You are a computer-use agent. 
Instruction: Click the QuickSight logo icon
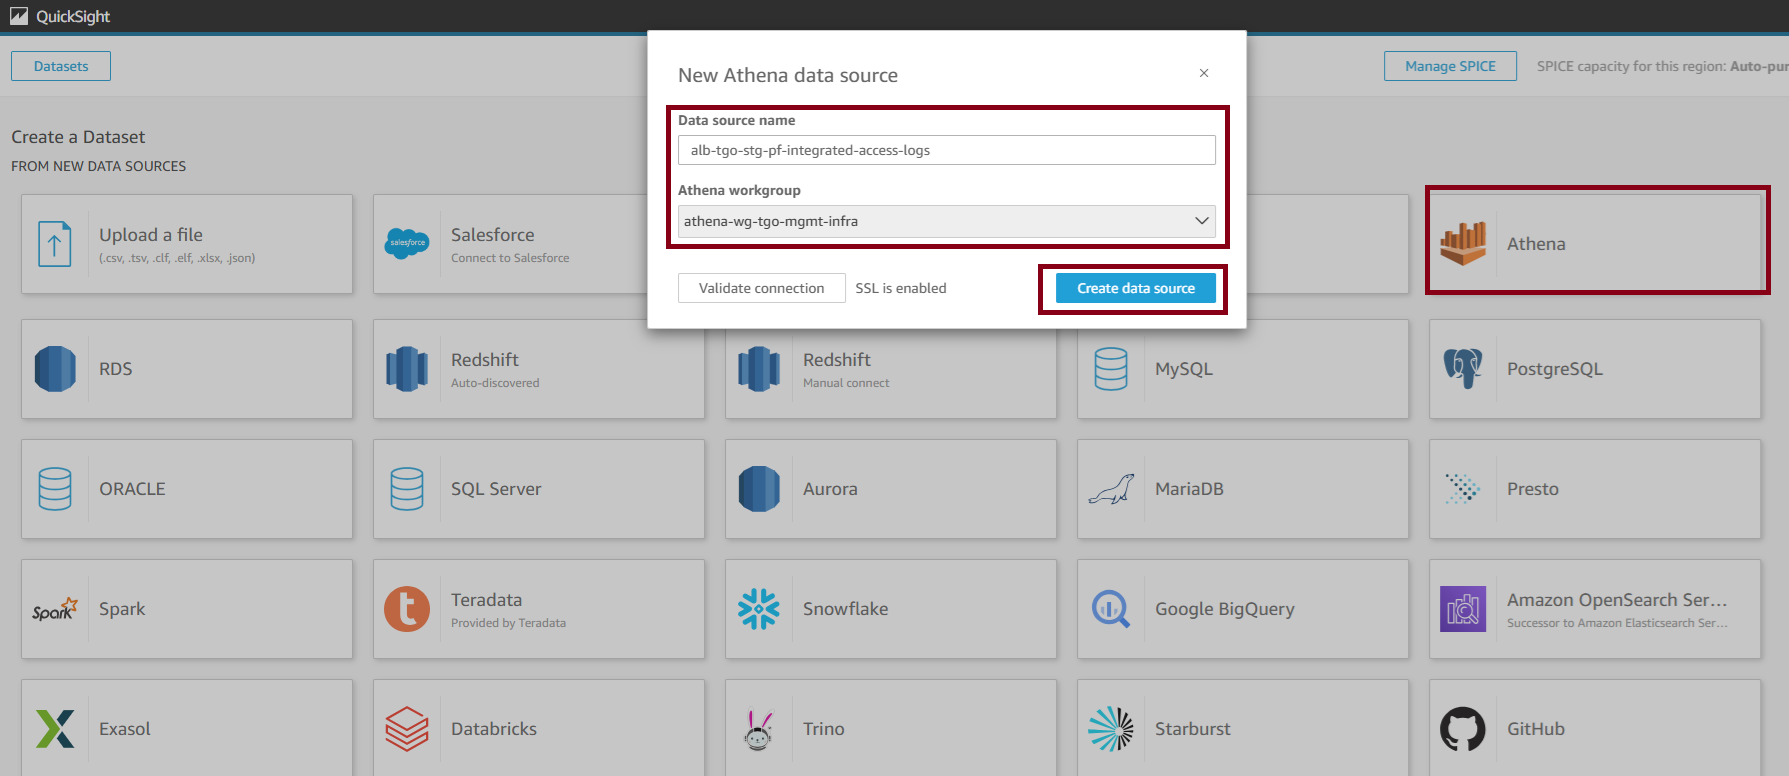pos(19,16)
